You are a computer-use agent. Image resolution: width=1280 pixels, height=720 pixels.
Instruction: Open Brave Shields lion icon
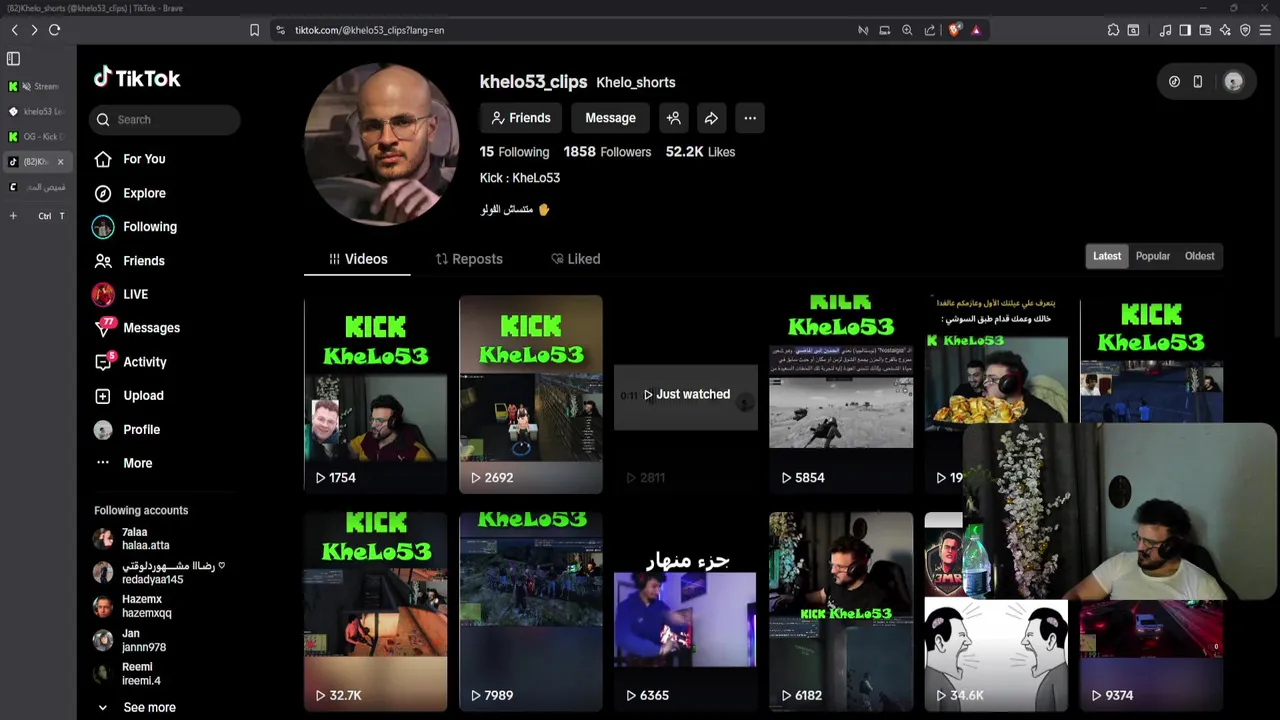pyautogui.click(x=954, y=30)
